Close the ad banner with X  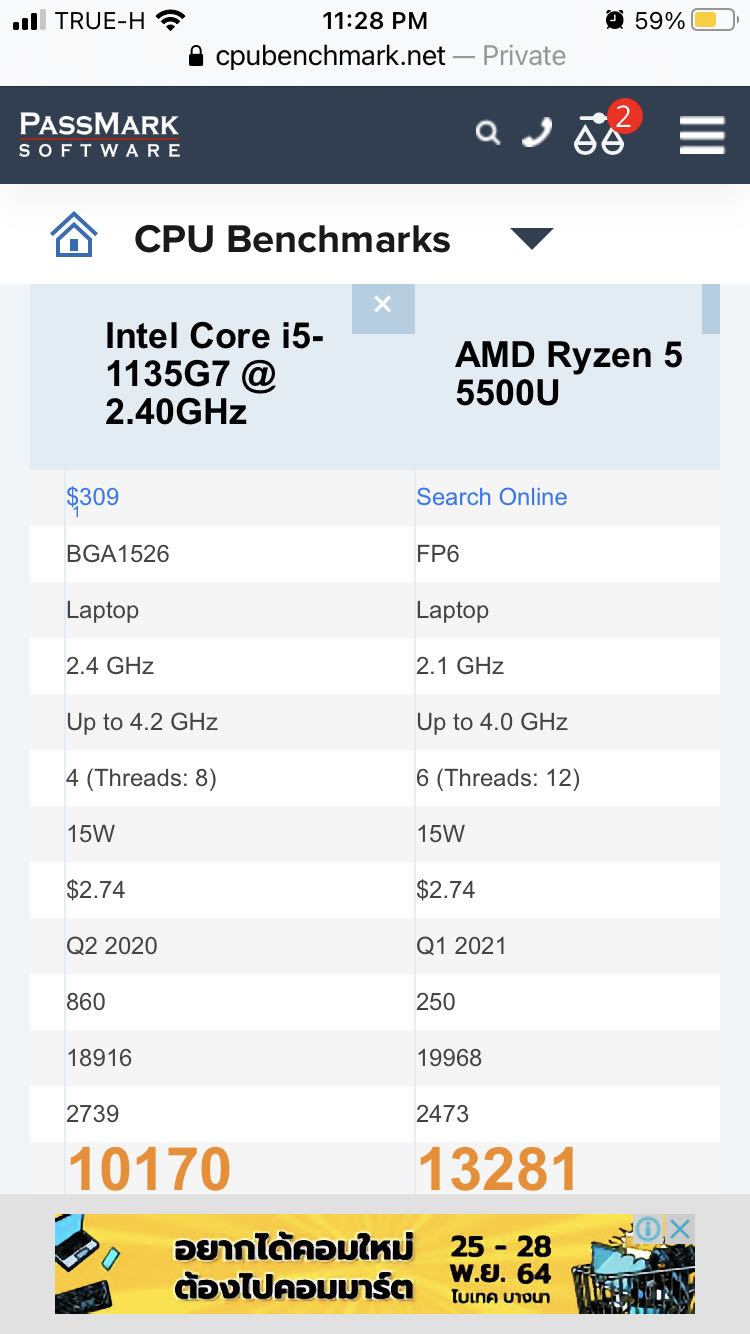pyautogui.click(x=679, y=1229)
